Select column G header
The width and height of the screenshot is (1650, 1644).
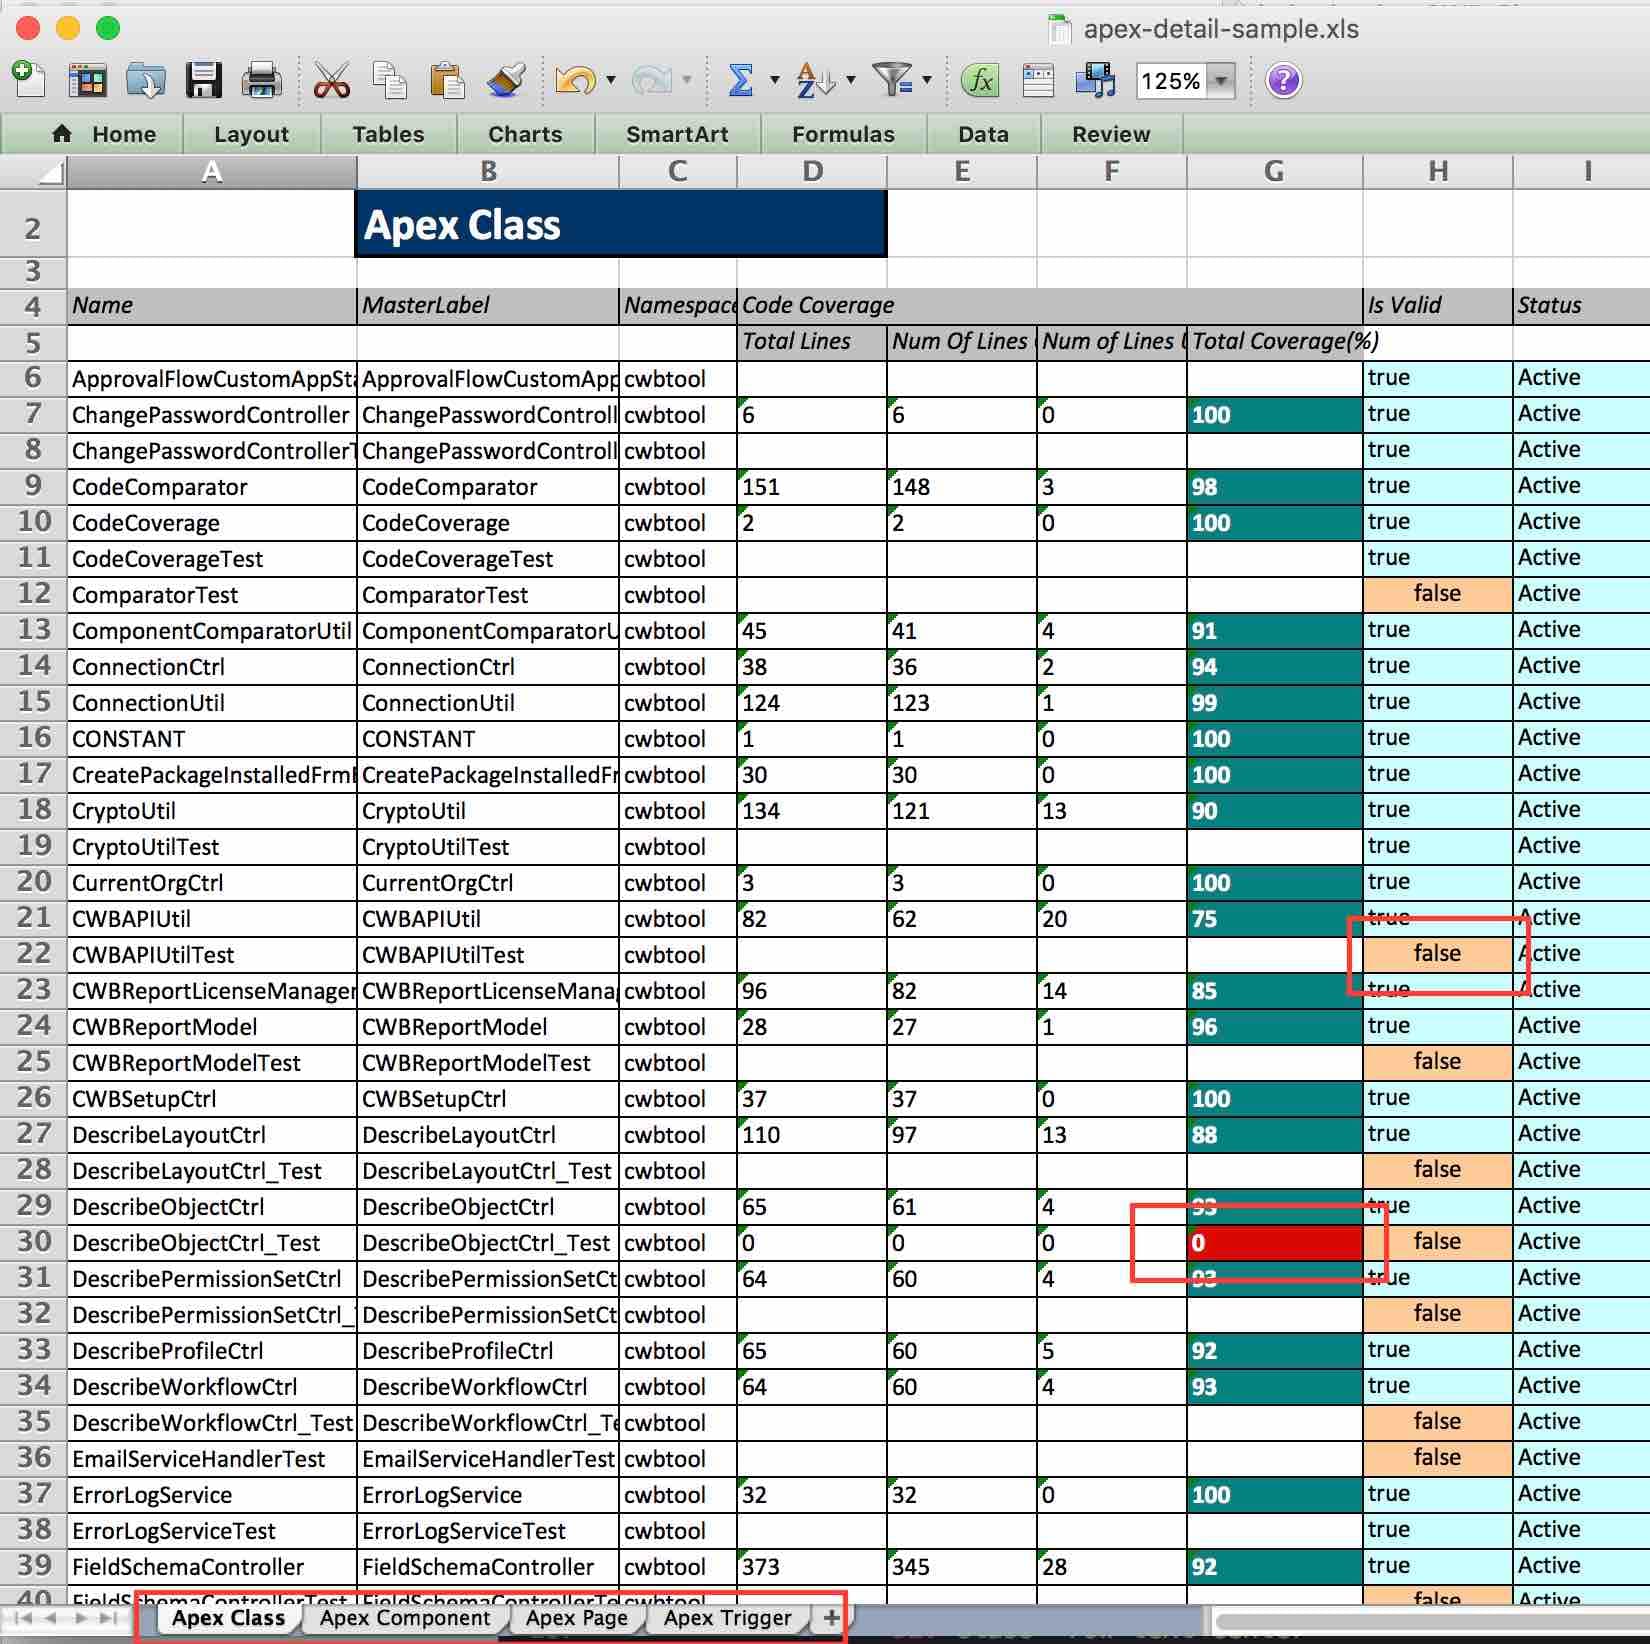[x=1274, y=172]
